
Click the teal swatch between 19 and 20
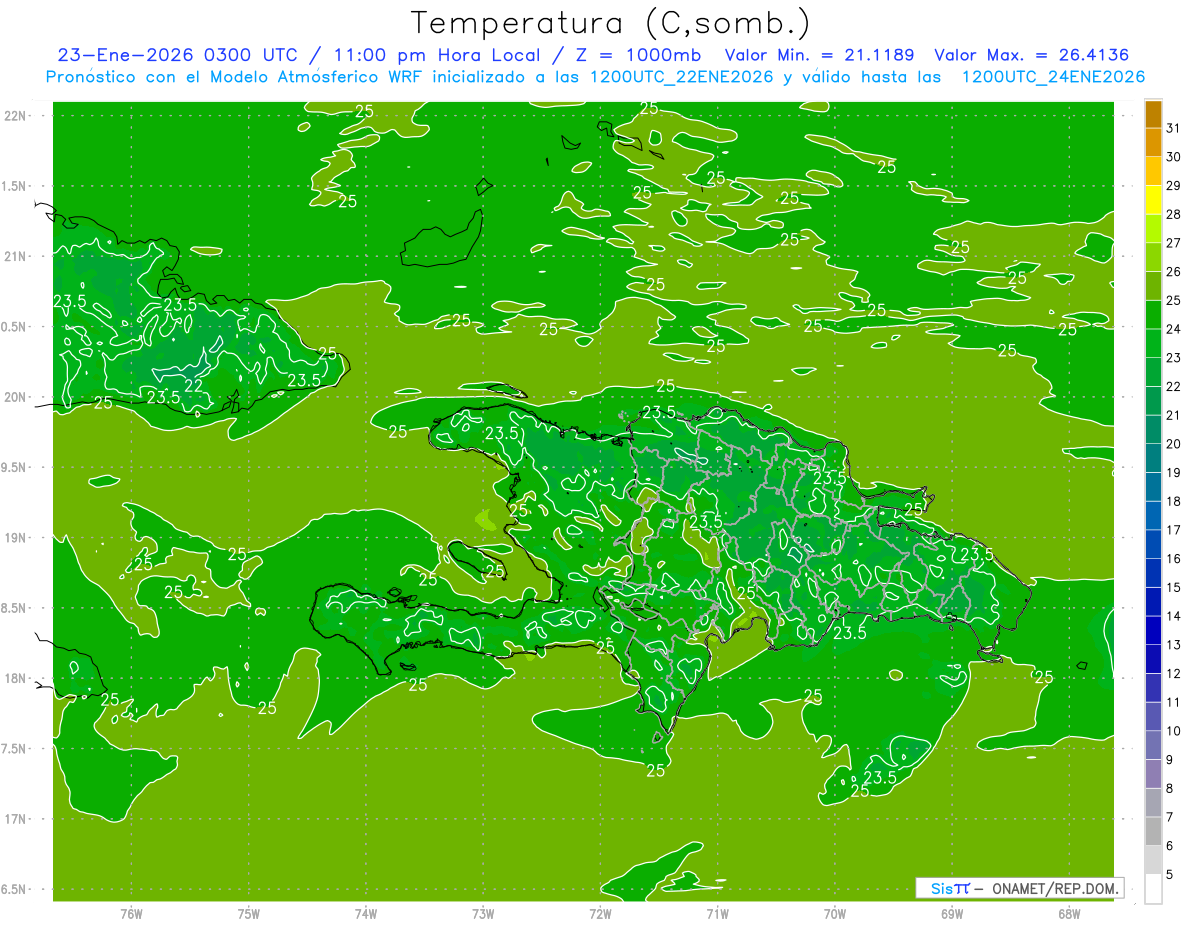(x=1153, y=458)
